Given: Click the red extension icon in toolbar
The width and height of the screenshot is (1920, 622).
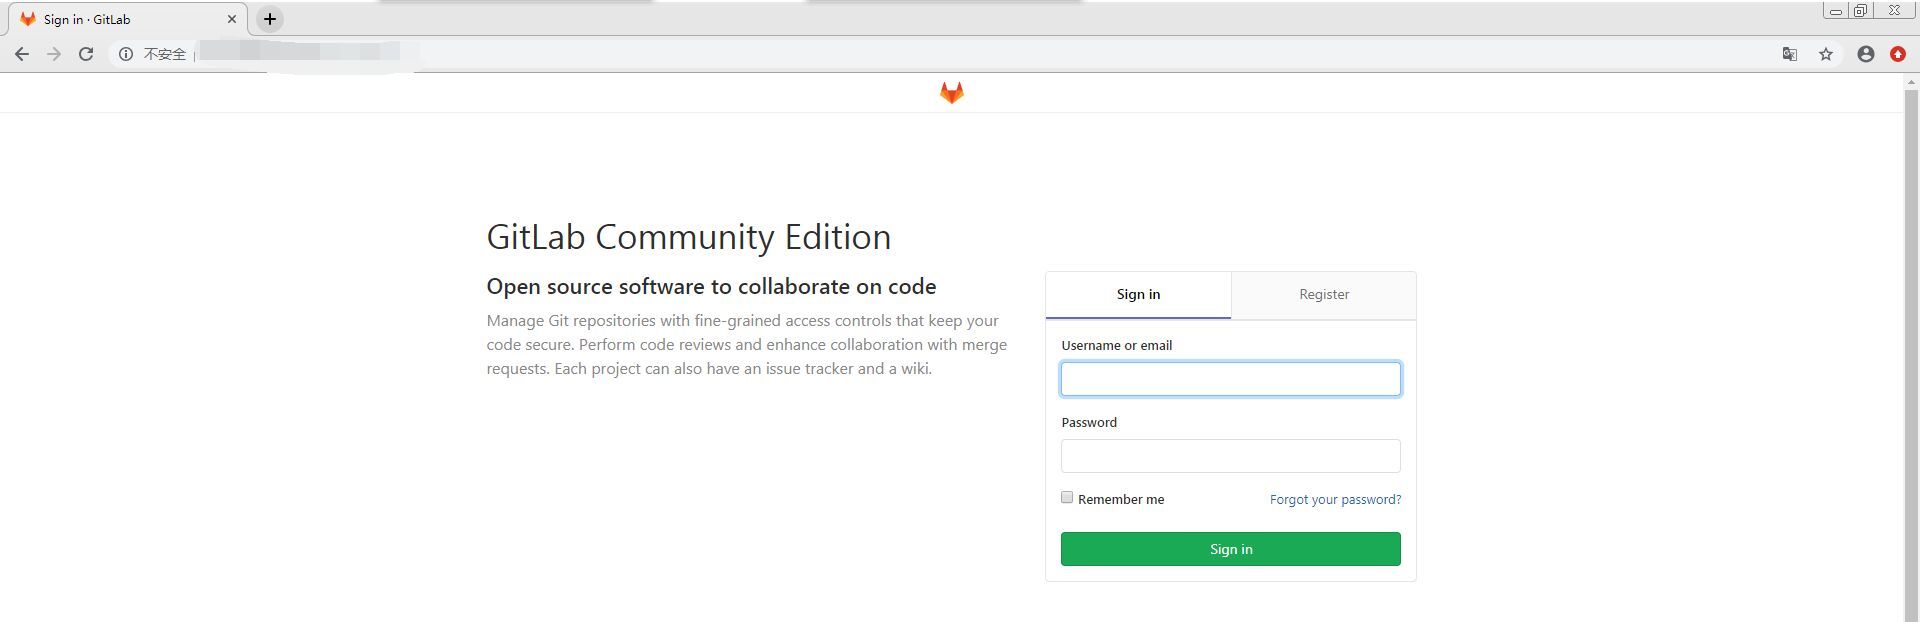Looking at the screenshot, I should point(1898,54).
